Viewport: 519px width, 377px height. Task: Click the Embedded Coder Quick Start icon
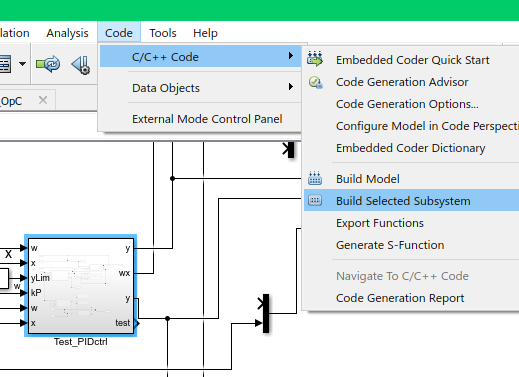coord(315,59)
